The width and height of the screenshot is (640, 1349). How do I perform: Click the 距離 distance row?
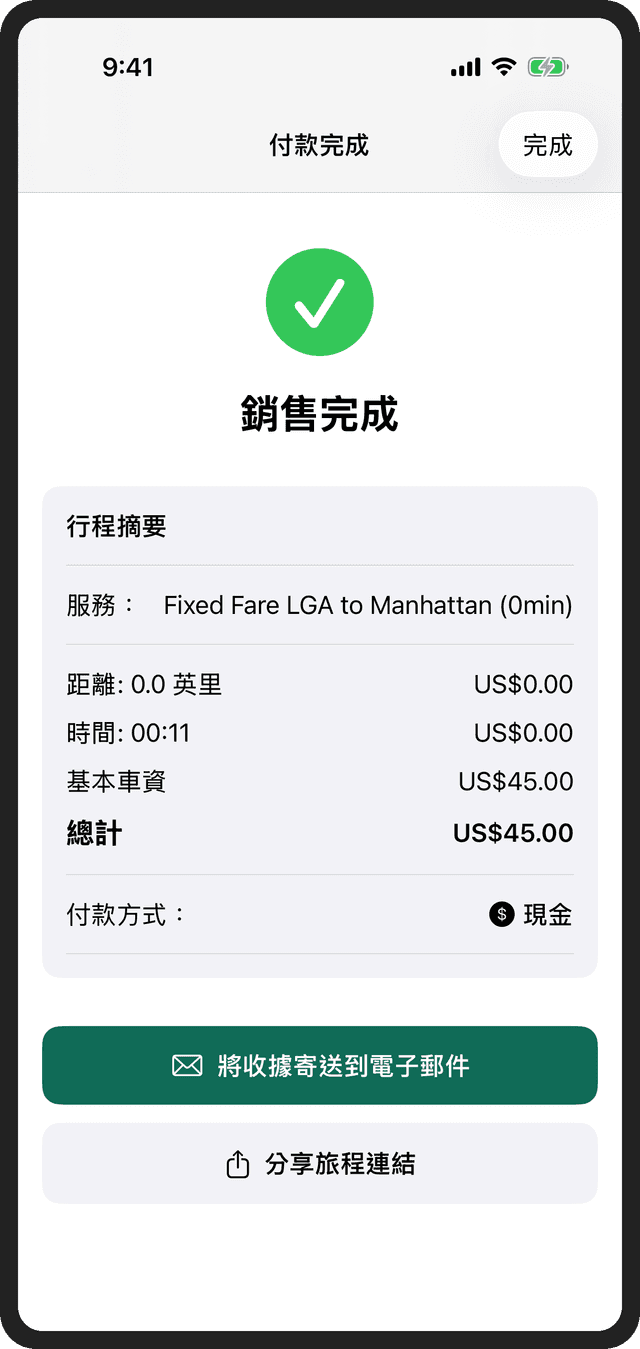point(320,684)
